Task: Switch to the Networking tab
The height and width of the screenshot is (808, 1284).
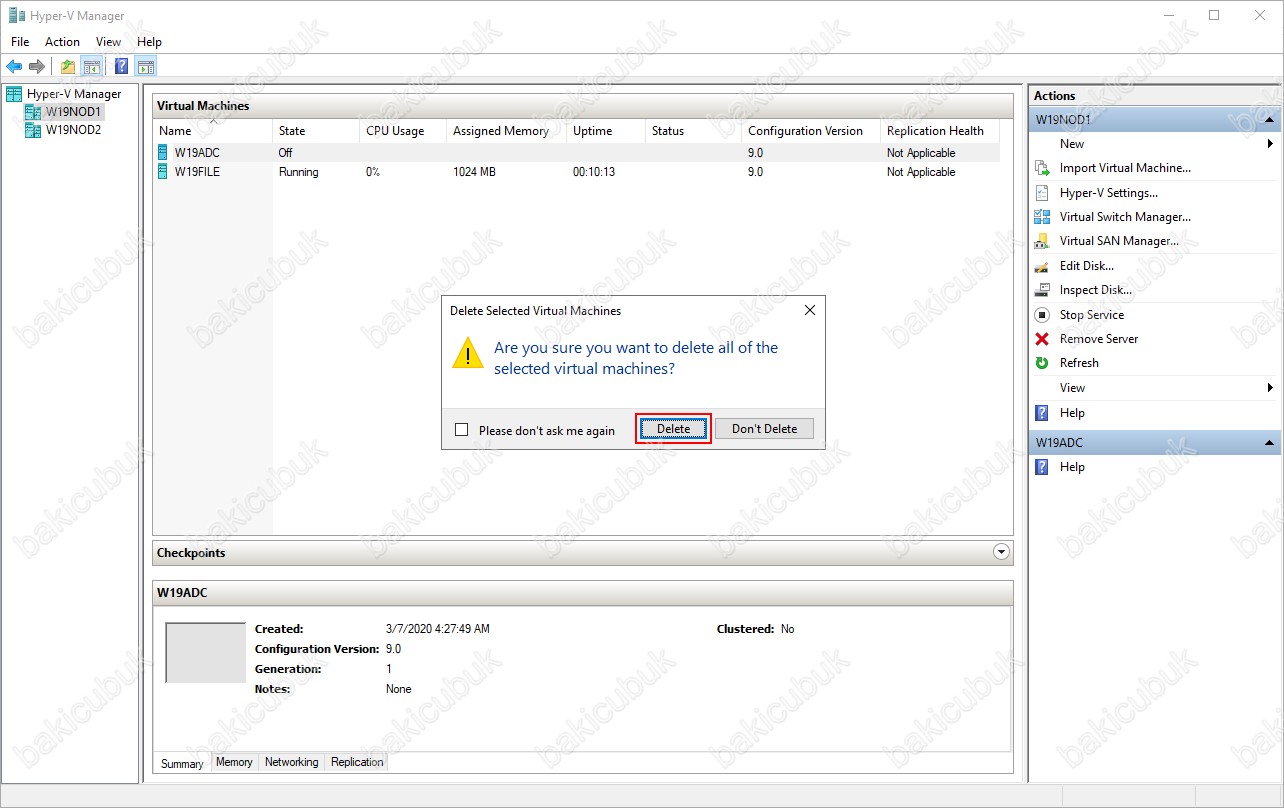Action: (x=291, y=762)
